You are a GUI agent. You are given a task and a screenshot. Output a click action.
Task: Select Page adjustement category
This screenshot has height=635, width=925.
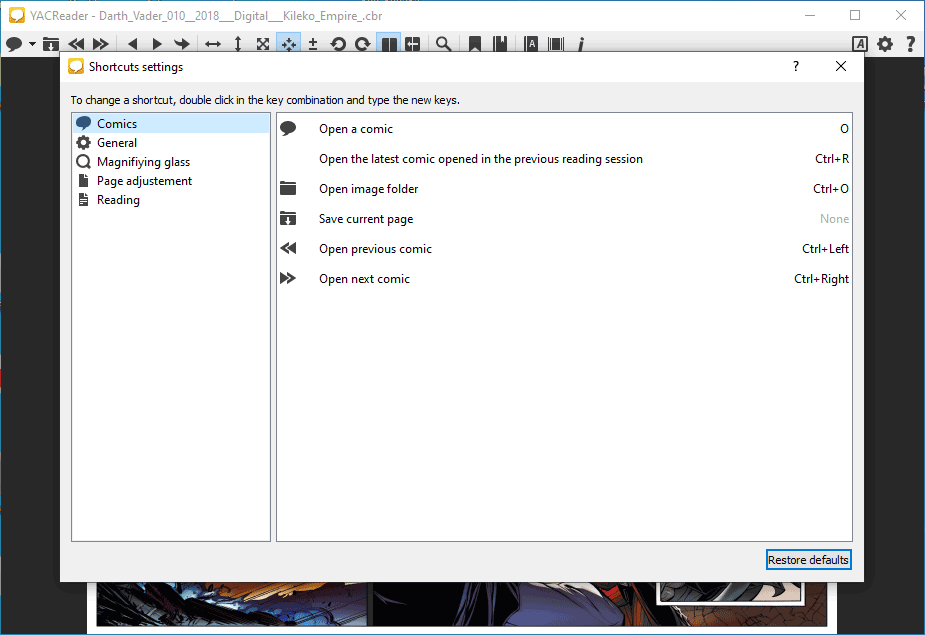(x=171, y=181)
